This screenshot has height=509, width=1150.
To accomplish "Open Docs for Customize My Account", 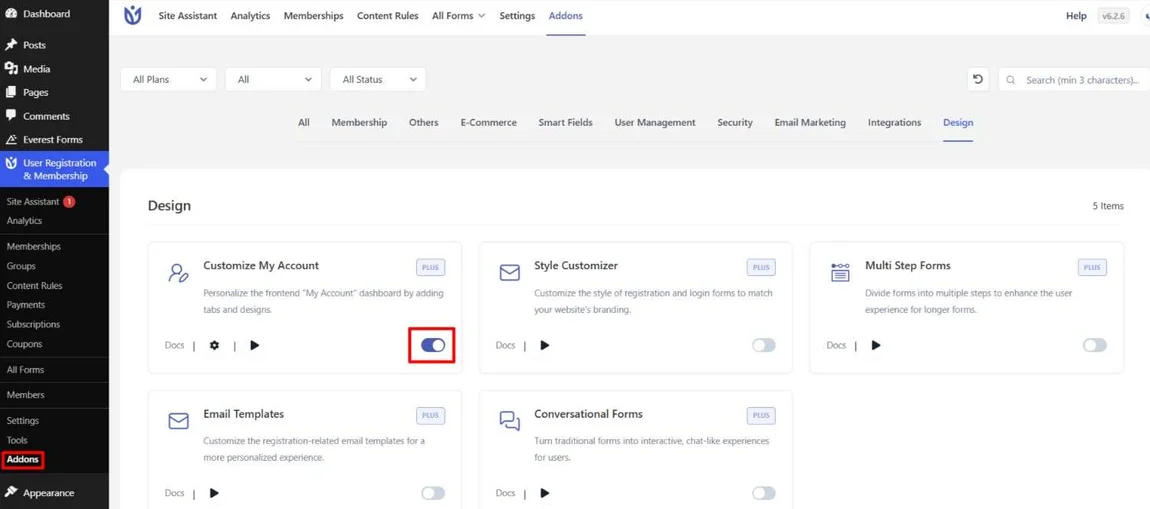I will [175, 345].
